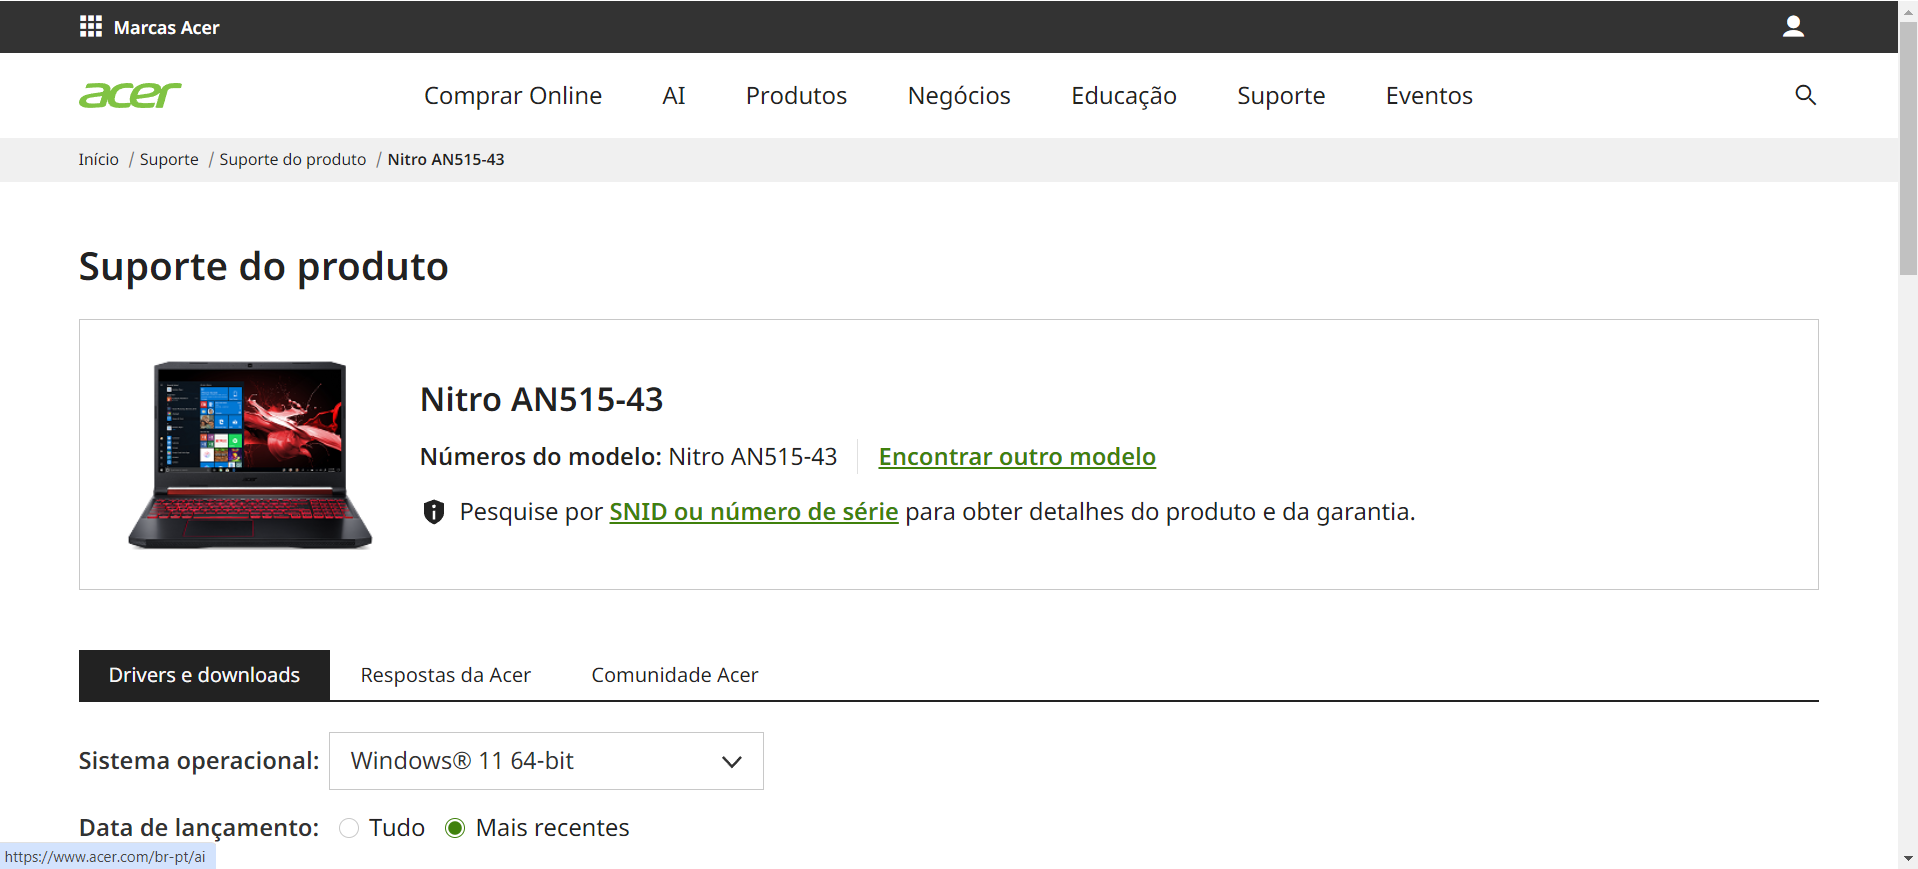Select the Drivers e downloads tab
The height and width of the screenshot is (869, 1918).
click(x=204, y=675)
